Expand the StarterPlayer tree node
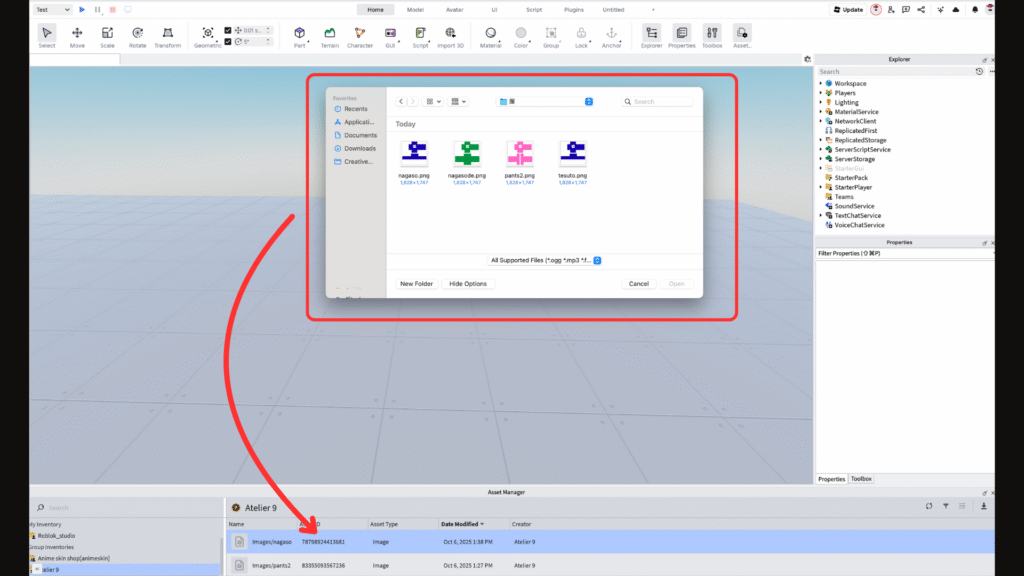Screen dimensions: 1024x576 [x=821, y=187]
